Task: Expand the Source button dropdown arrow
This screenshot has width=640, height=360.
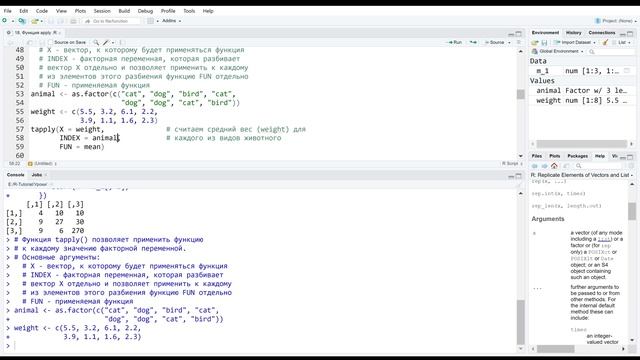Action: click(x=509, y=43)
